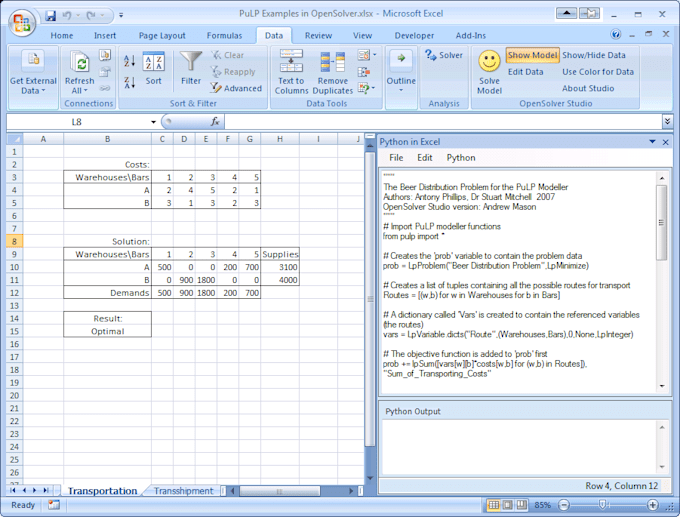Click the Select All corner cell
680x517 pixels.
pyautogui.click(x=14, y=139)
